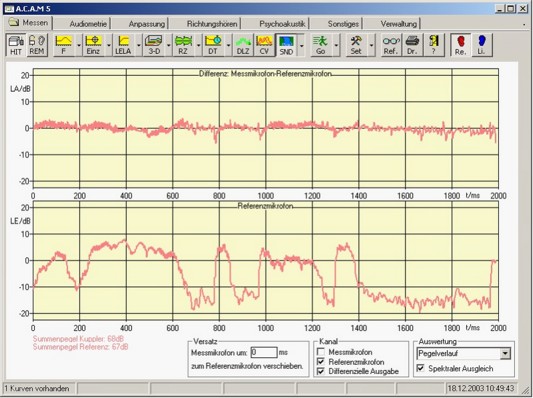The image size is (533, 398).
Task: Print using the Dr. icon
Action: click(x=412, y=45)
